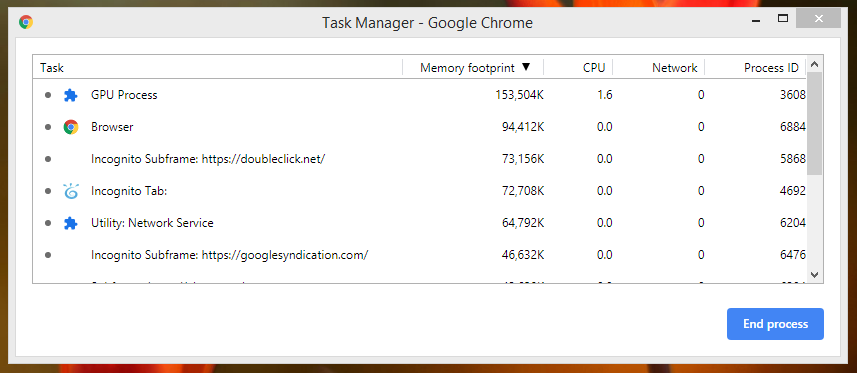Toggle Memory footprint sort arrow
The image size is (857, 373).
point(526,67)
